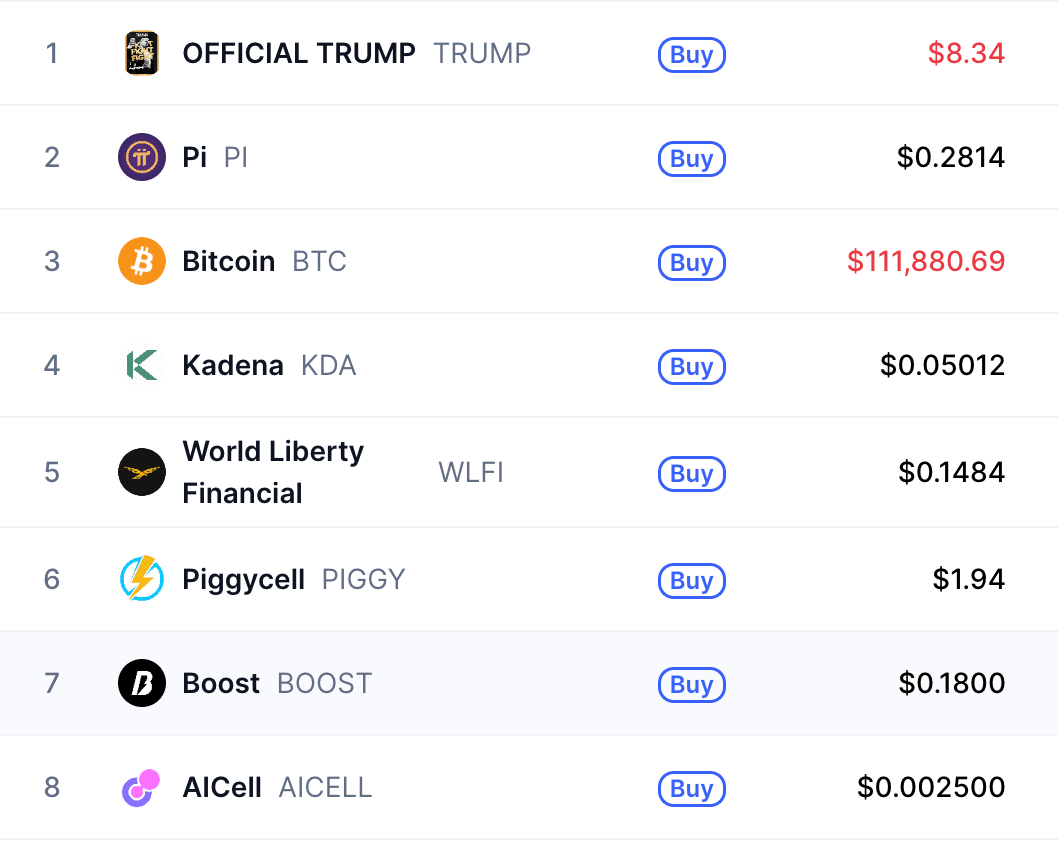Click the OFFICIAL TRUMP coin icon
The image size is (1058, 850).
click(142, 53)
